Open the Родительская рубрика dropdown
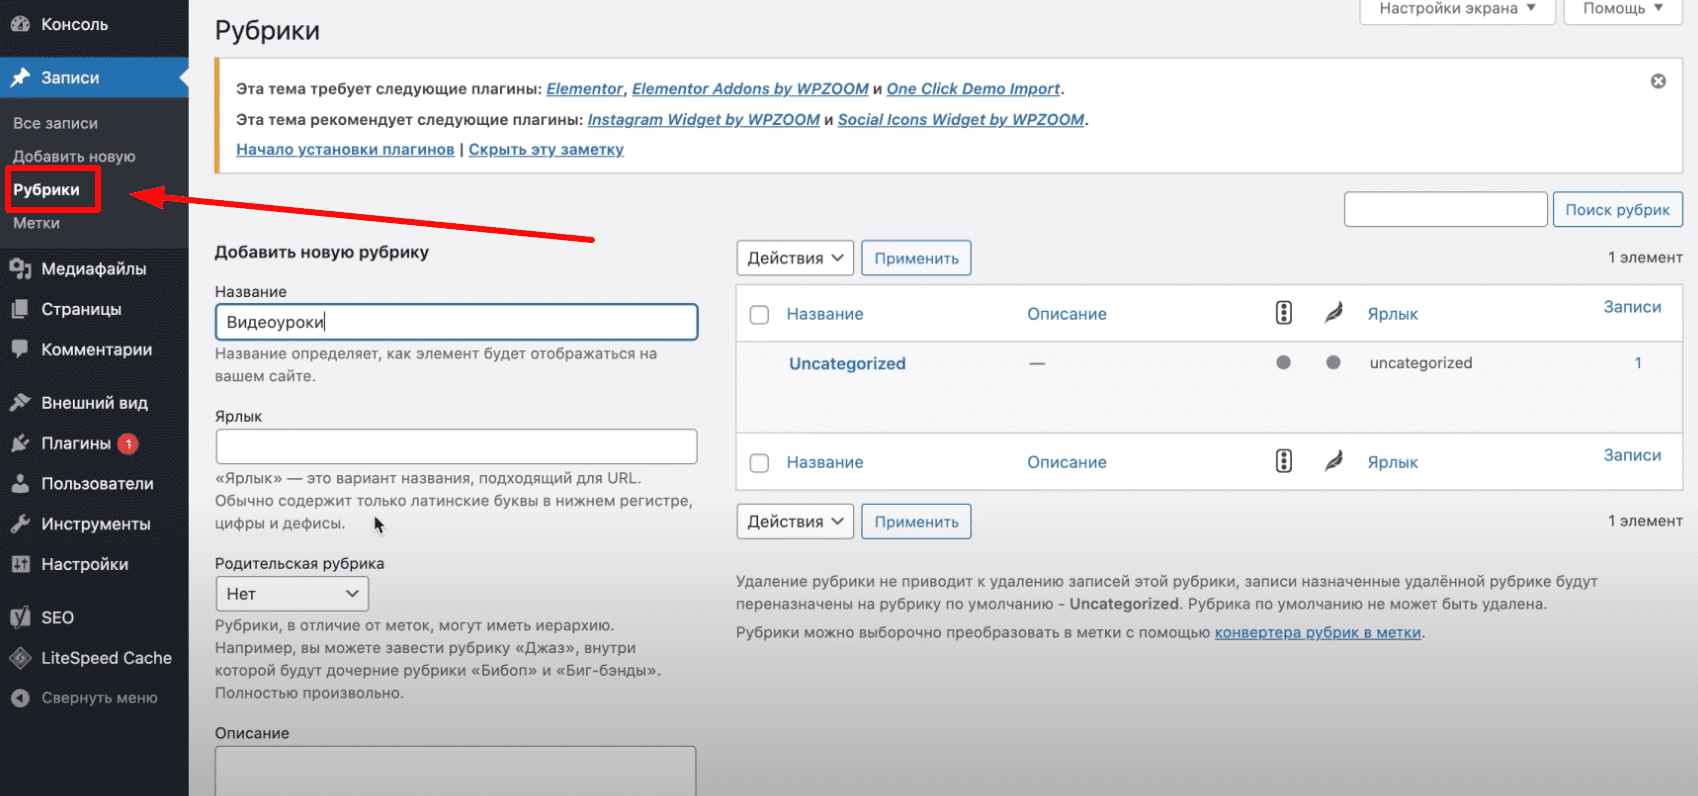 (x=292, y=593)
